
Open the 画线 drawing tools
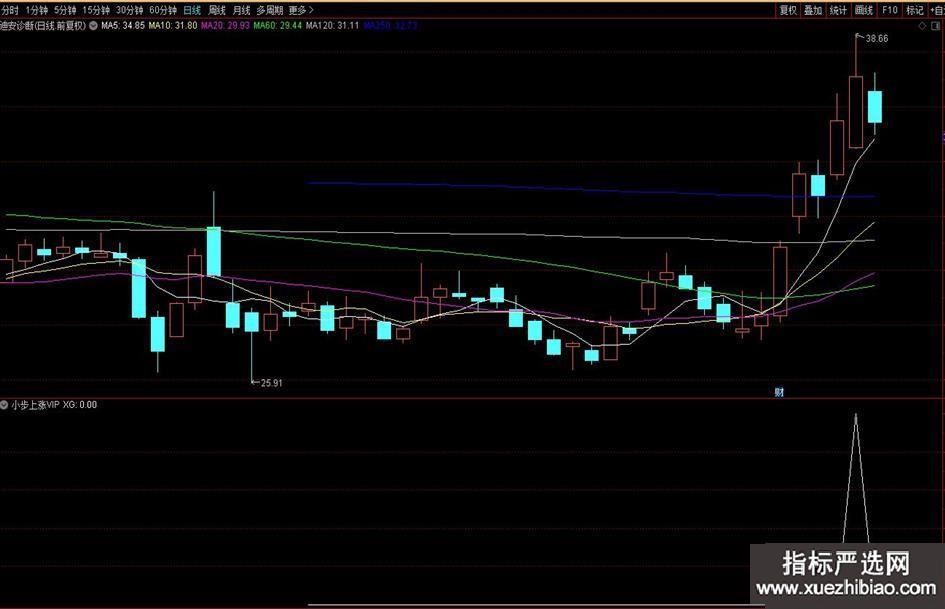pos(864,10)
